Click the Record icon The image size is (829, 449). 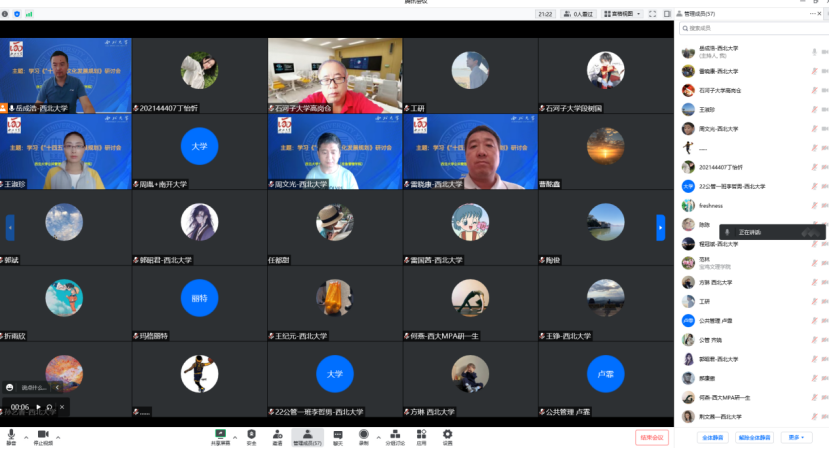[x=364, y=435]
